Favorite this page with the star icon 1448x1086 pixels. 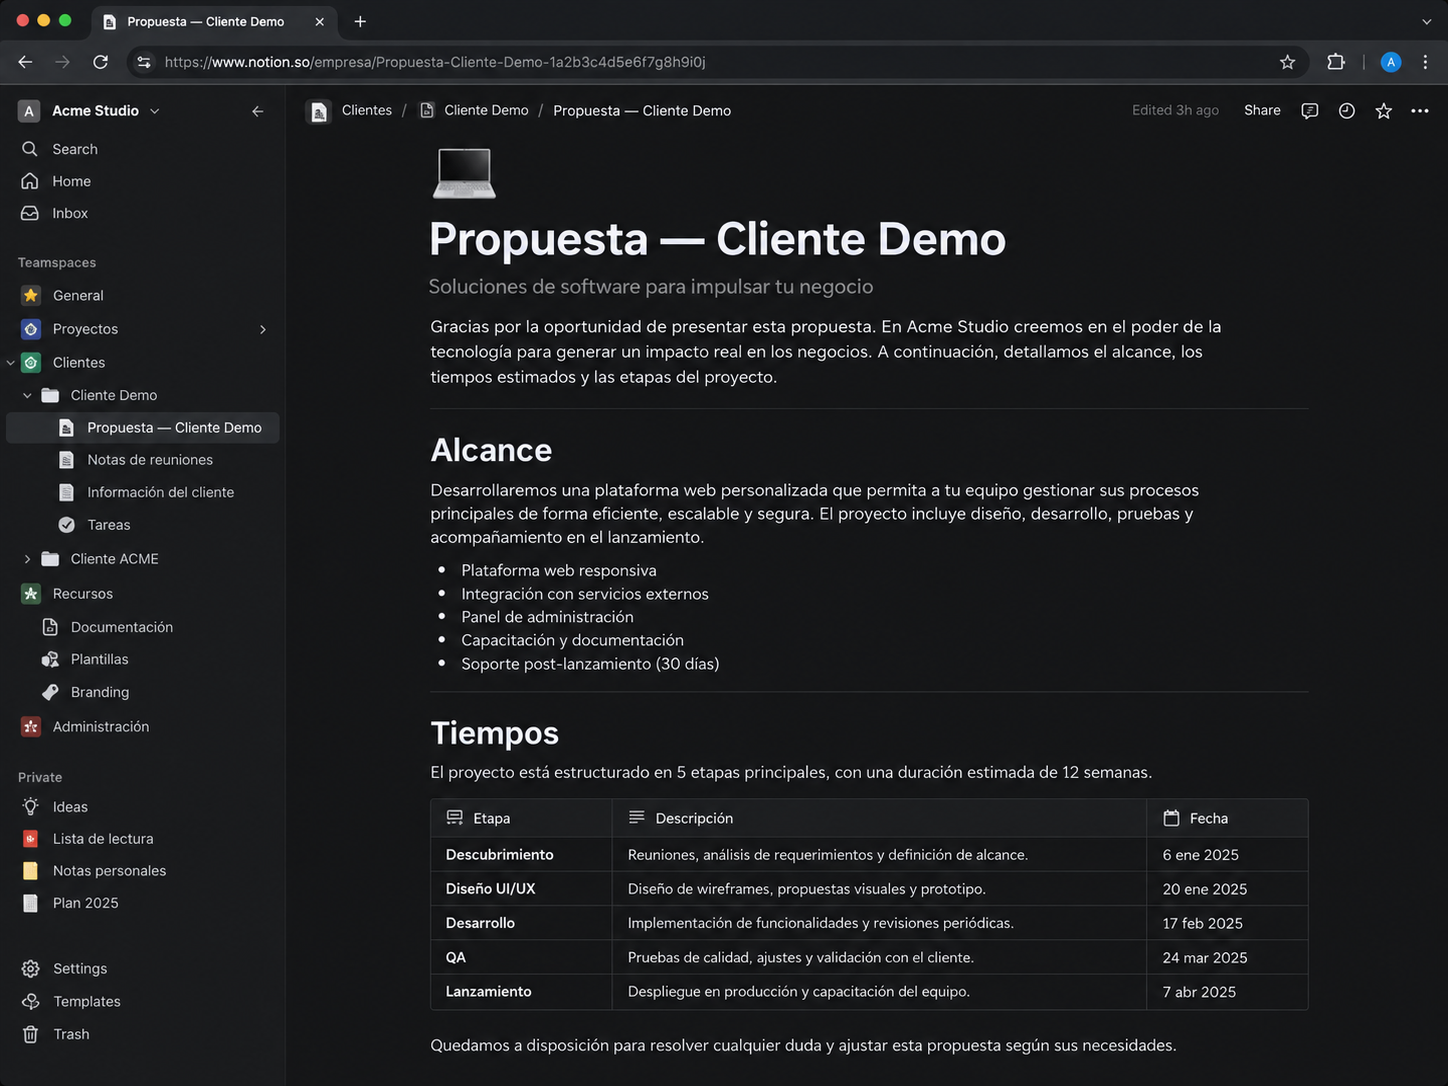pos(1383,111)
